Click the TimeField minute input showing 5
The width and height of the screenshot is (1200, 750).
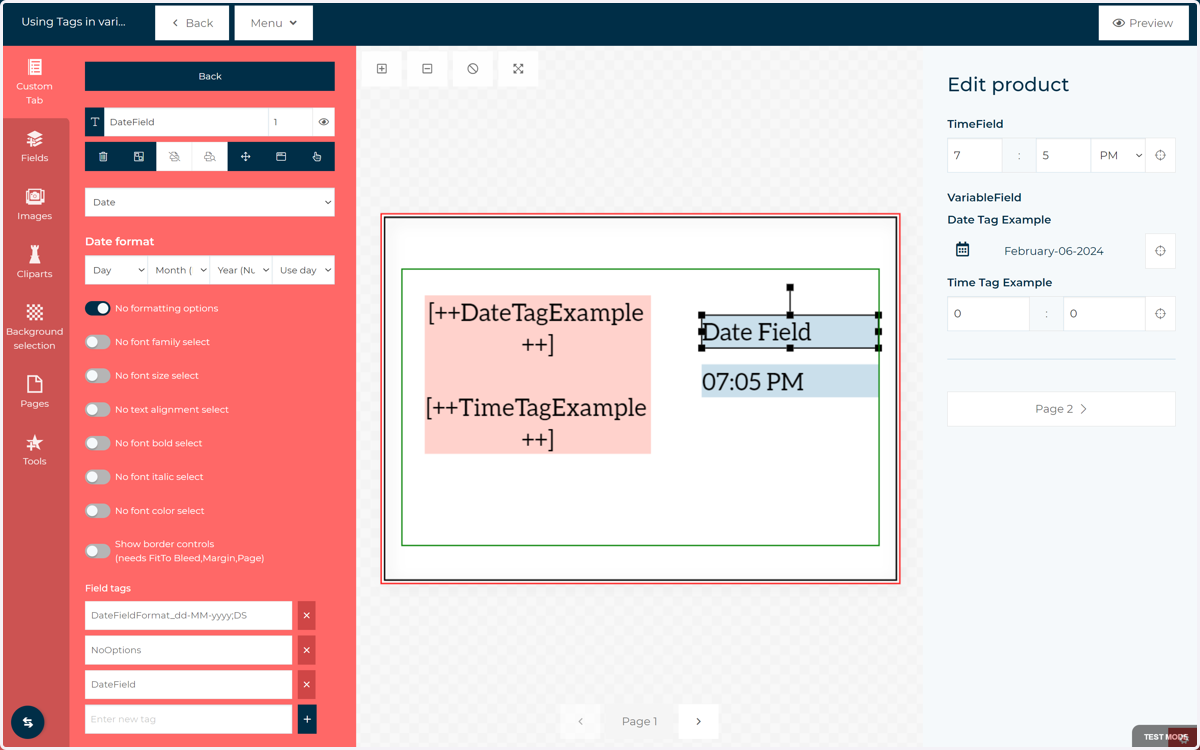[x=1063, y=156]
